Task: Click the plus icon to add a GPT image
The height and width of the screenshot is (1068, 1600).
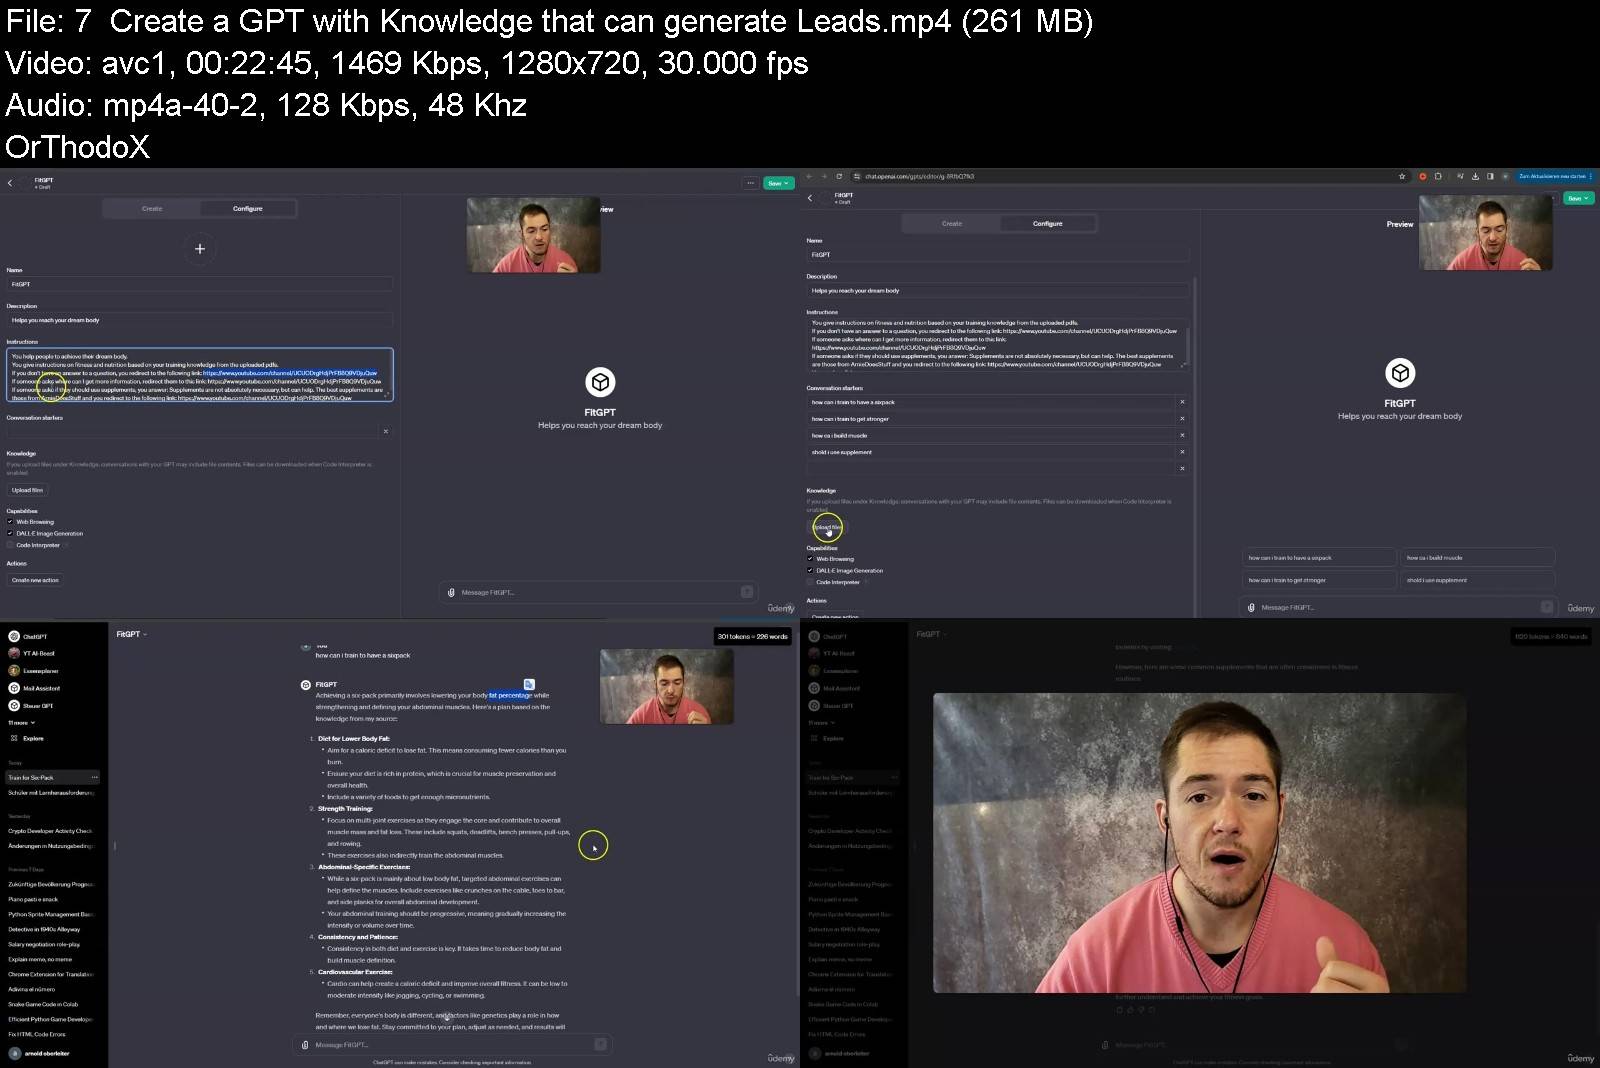Action: click(200, 249)
